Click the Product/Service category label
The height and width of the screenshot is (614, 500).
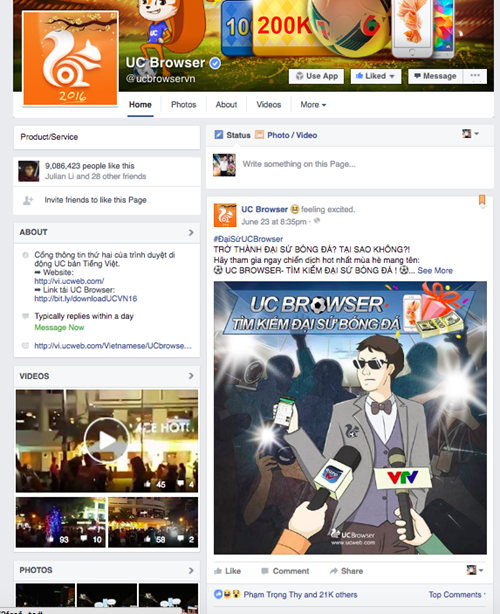[49, 137]
